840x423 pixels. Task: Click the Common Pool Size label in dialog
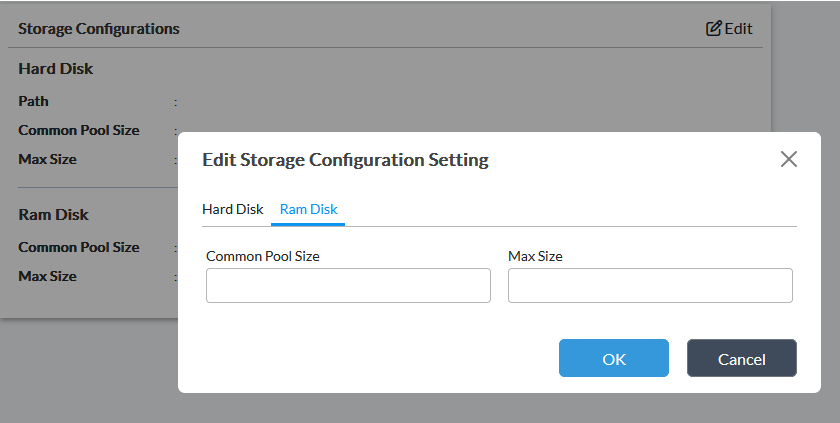click(x=263, y=256)
